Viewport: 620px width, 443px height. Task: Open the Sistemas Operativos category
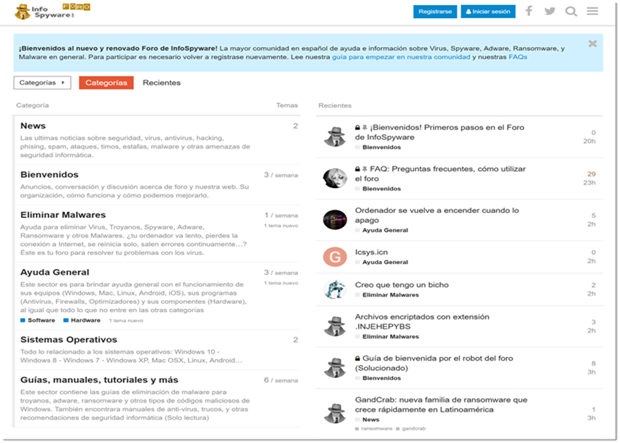click(x=69, y=339)
